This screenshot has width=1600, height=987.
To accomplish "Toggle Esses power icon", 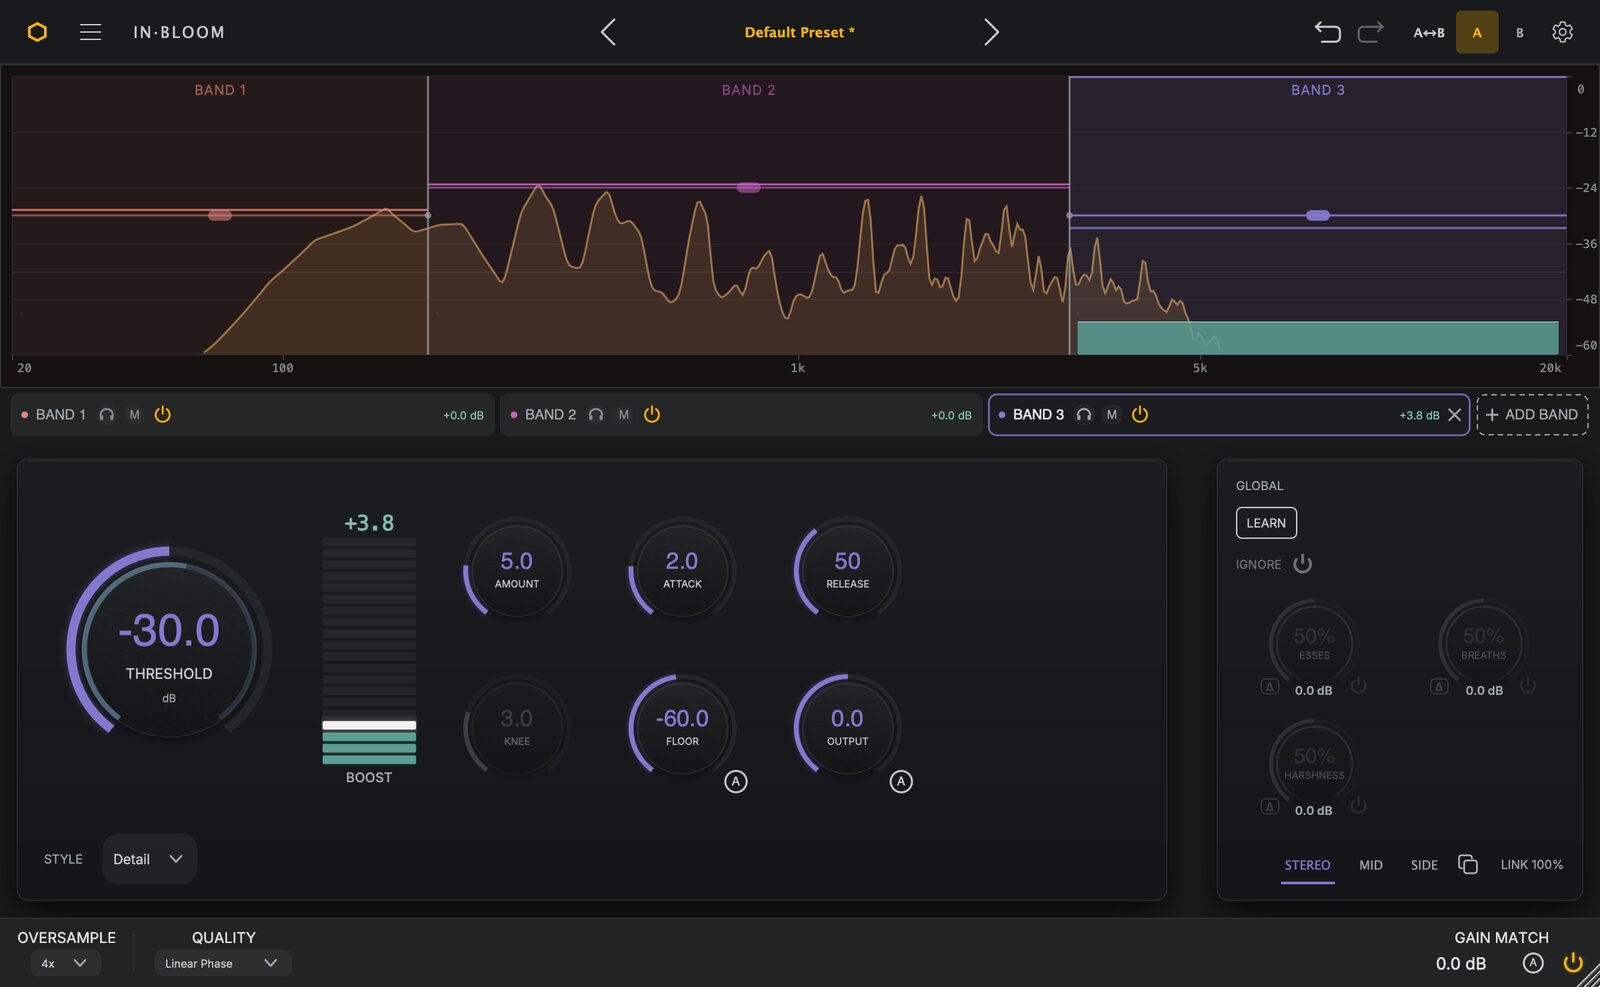I will point(1358,686).
